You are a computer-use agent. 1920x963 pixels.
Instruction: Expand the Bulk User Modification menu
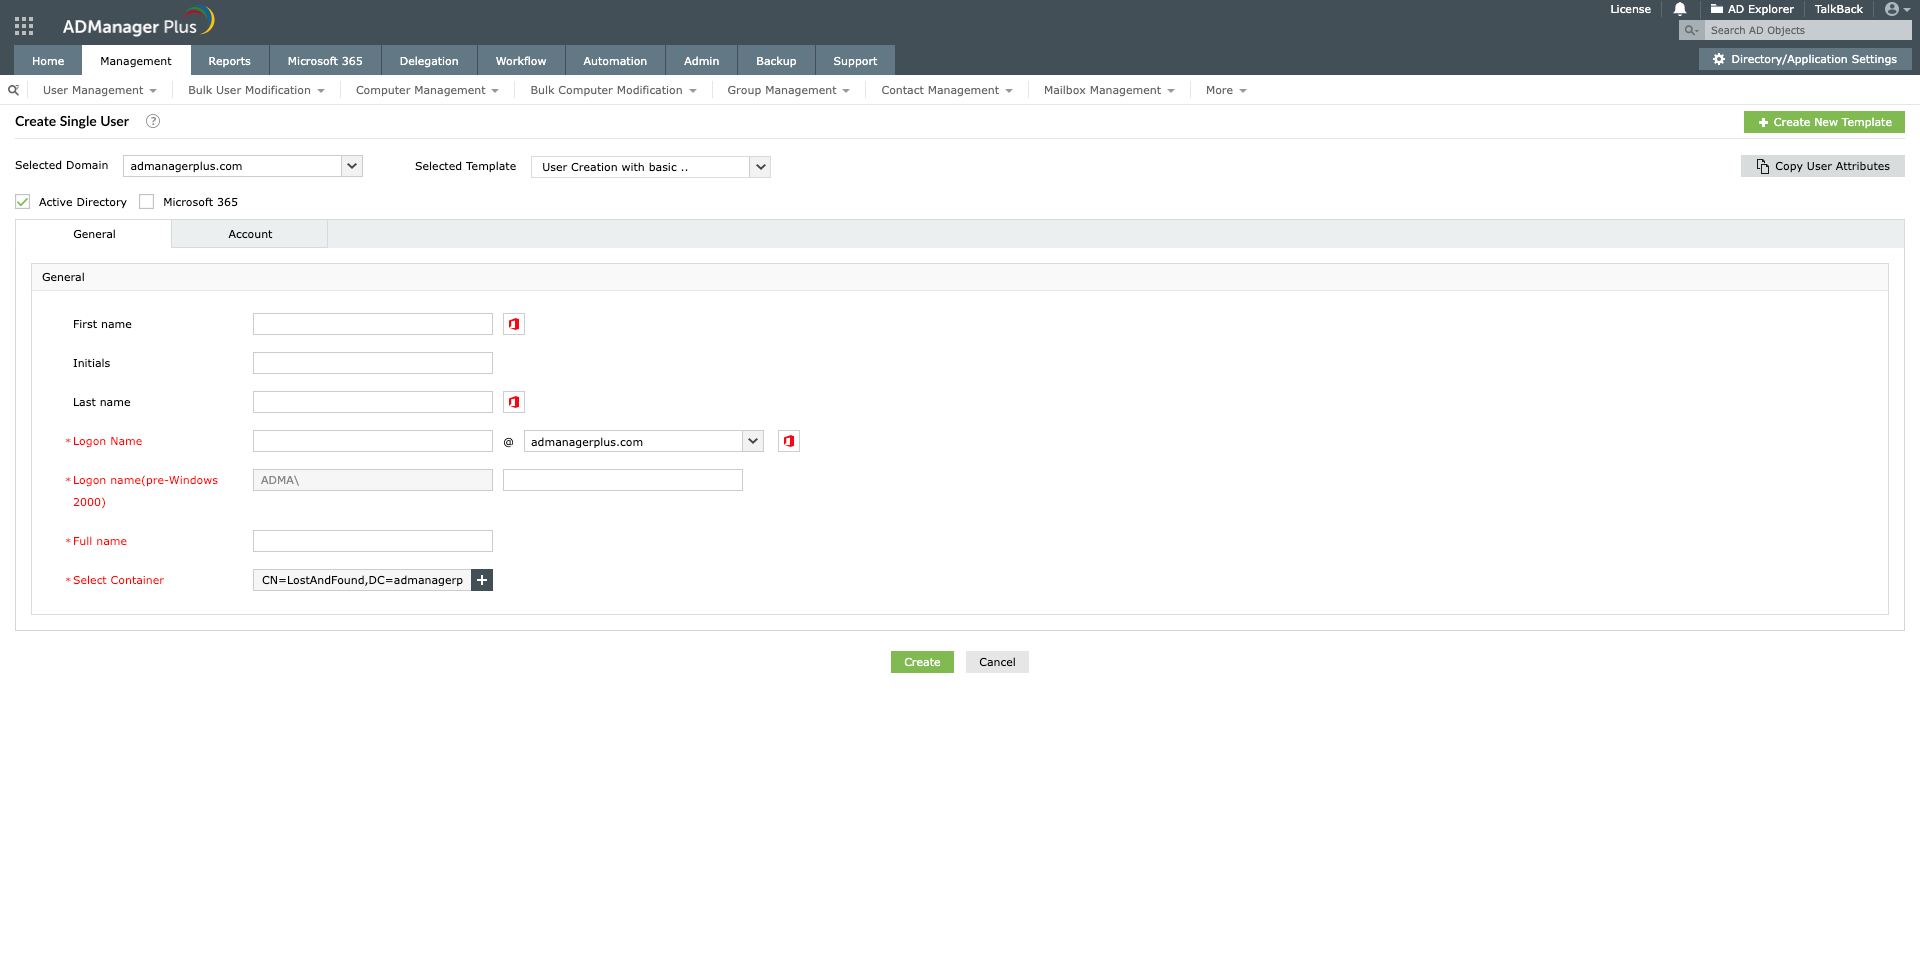click(256, 90)
